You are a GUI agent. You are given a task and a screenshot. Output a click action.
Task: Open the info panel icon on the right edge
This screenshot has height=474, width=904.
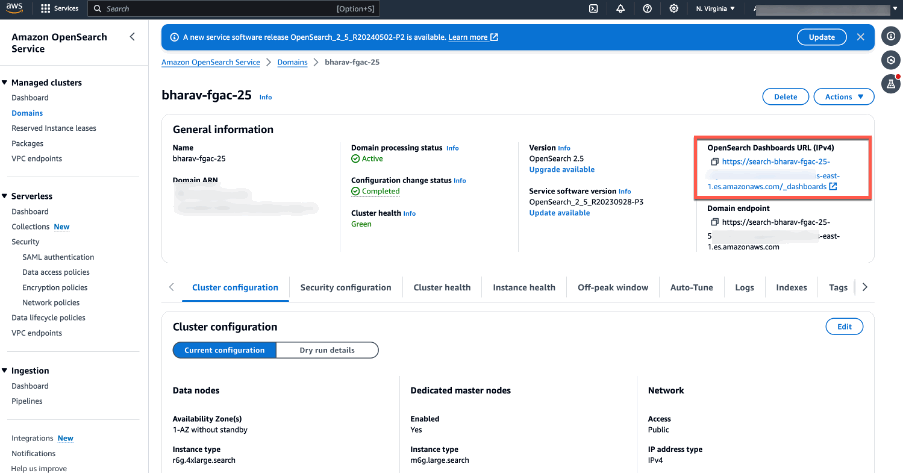coord(891,36)
